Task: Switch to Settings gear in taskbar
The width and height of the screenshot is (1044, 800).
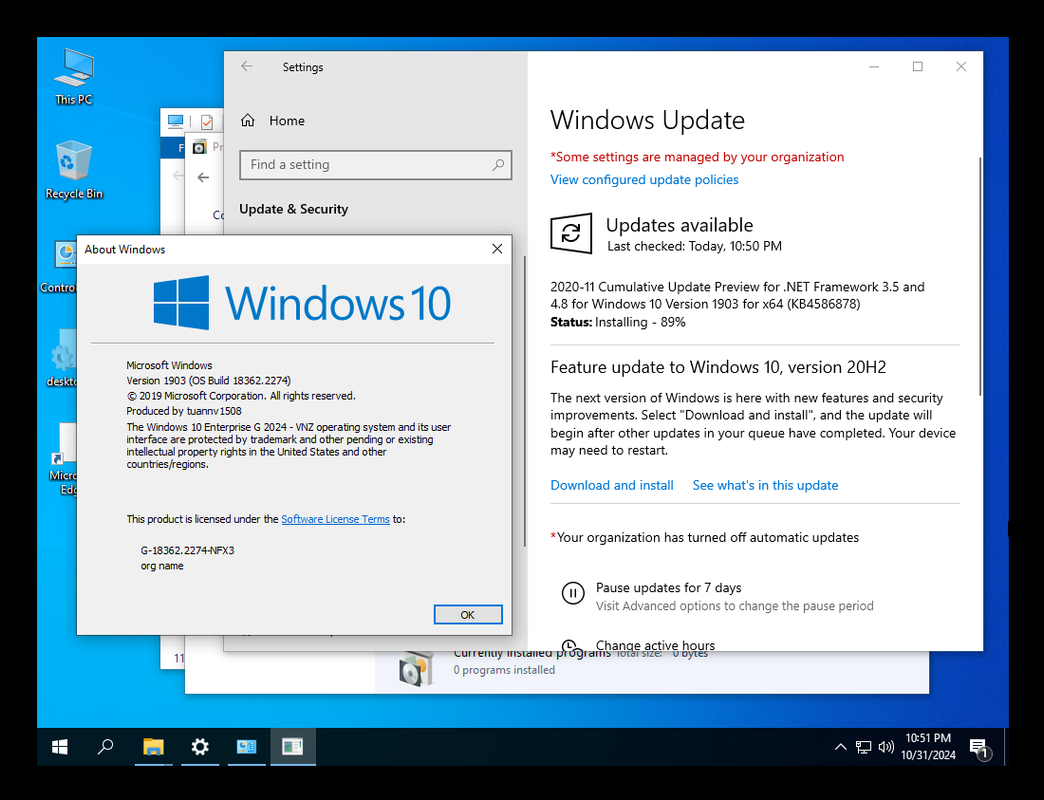Action: pos(200,747)
